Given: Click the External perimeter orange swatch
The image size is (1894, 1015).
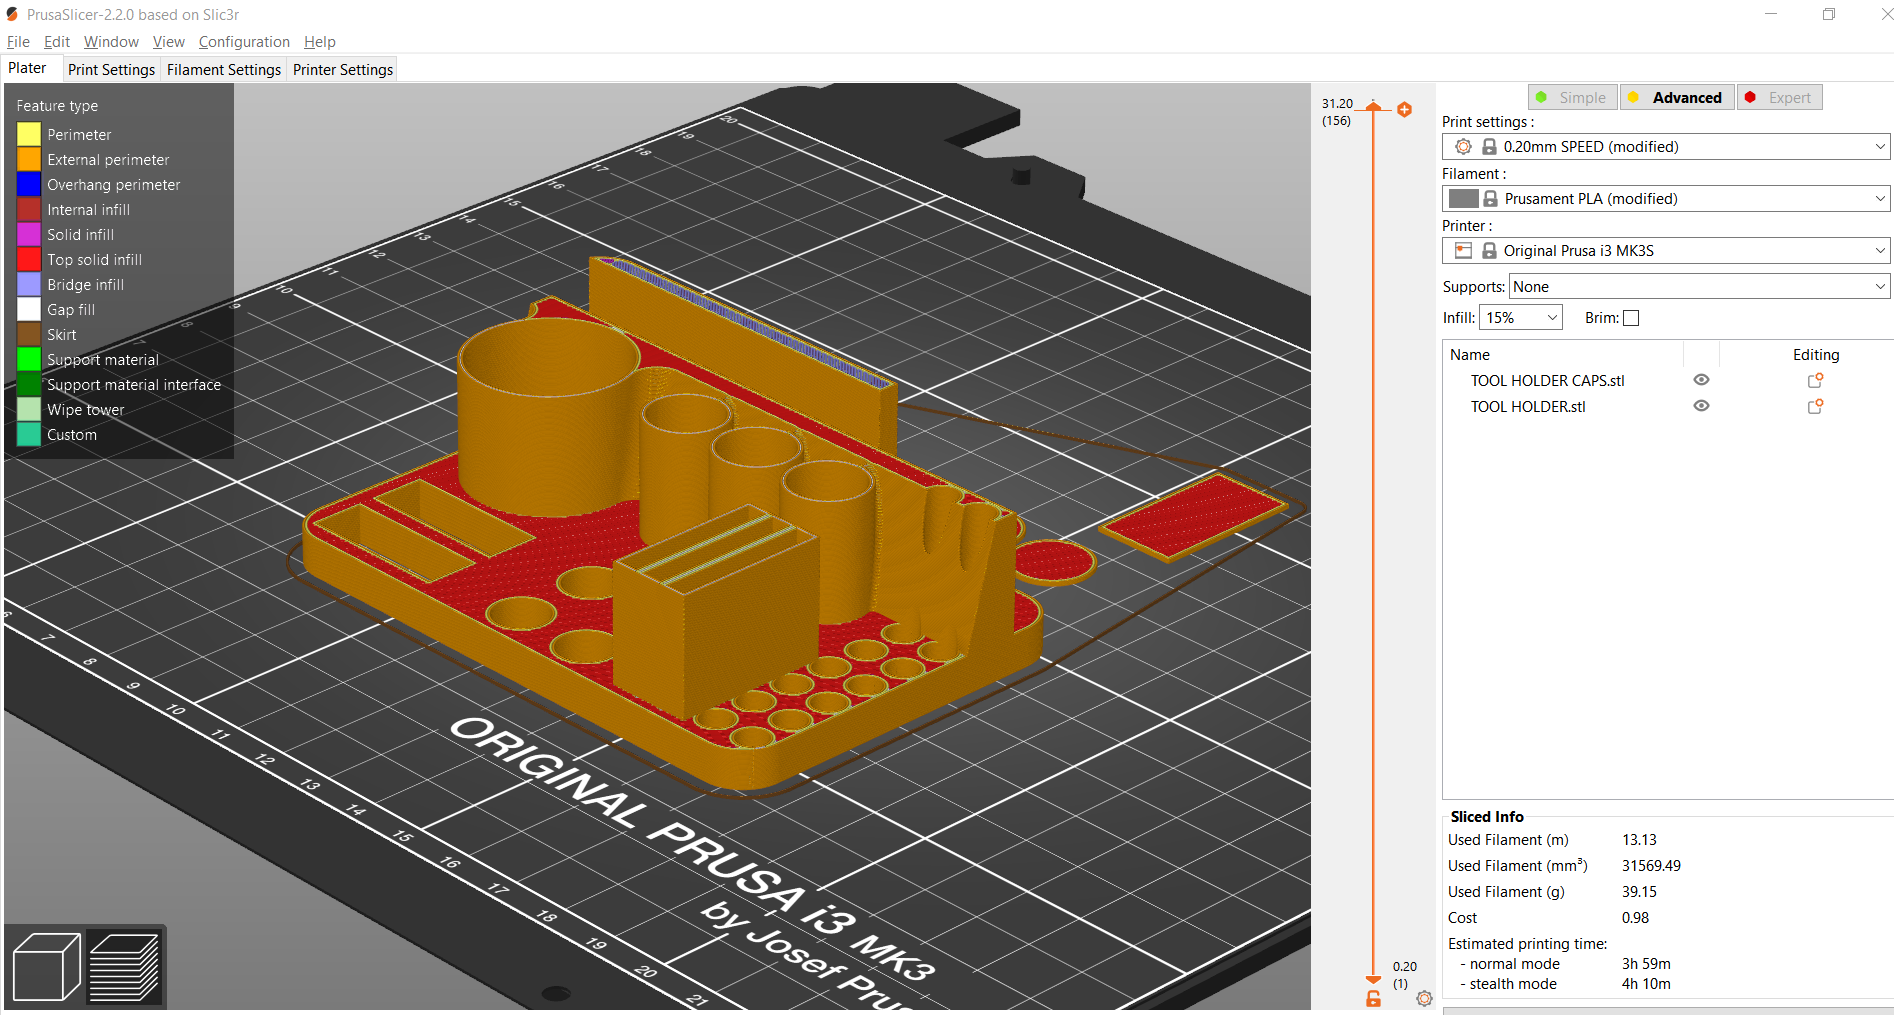Looking at the screenshot, I should (x=29, y=159).
